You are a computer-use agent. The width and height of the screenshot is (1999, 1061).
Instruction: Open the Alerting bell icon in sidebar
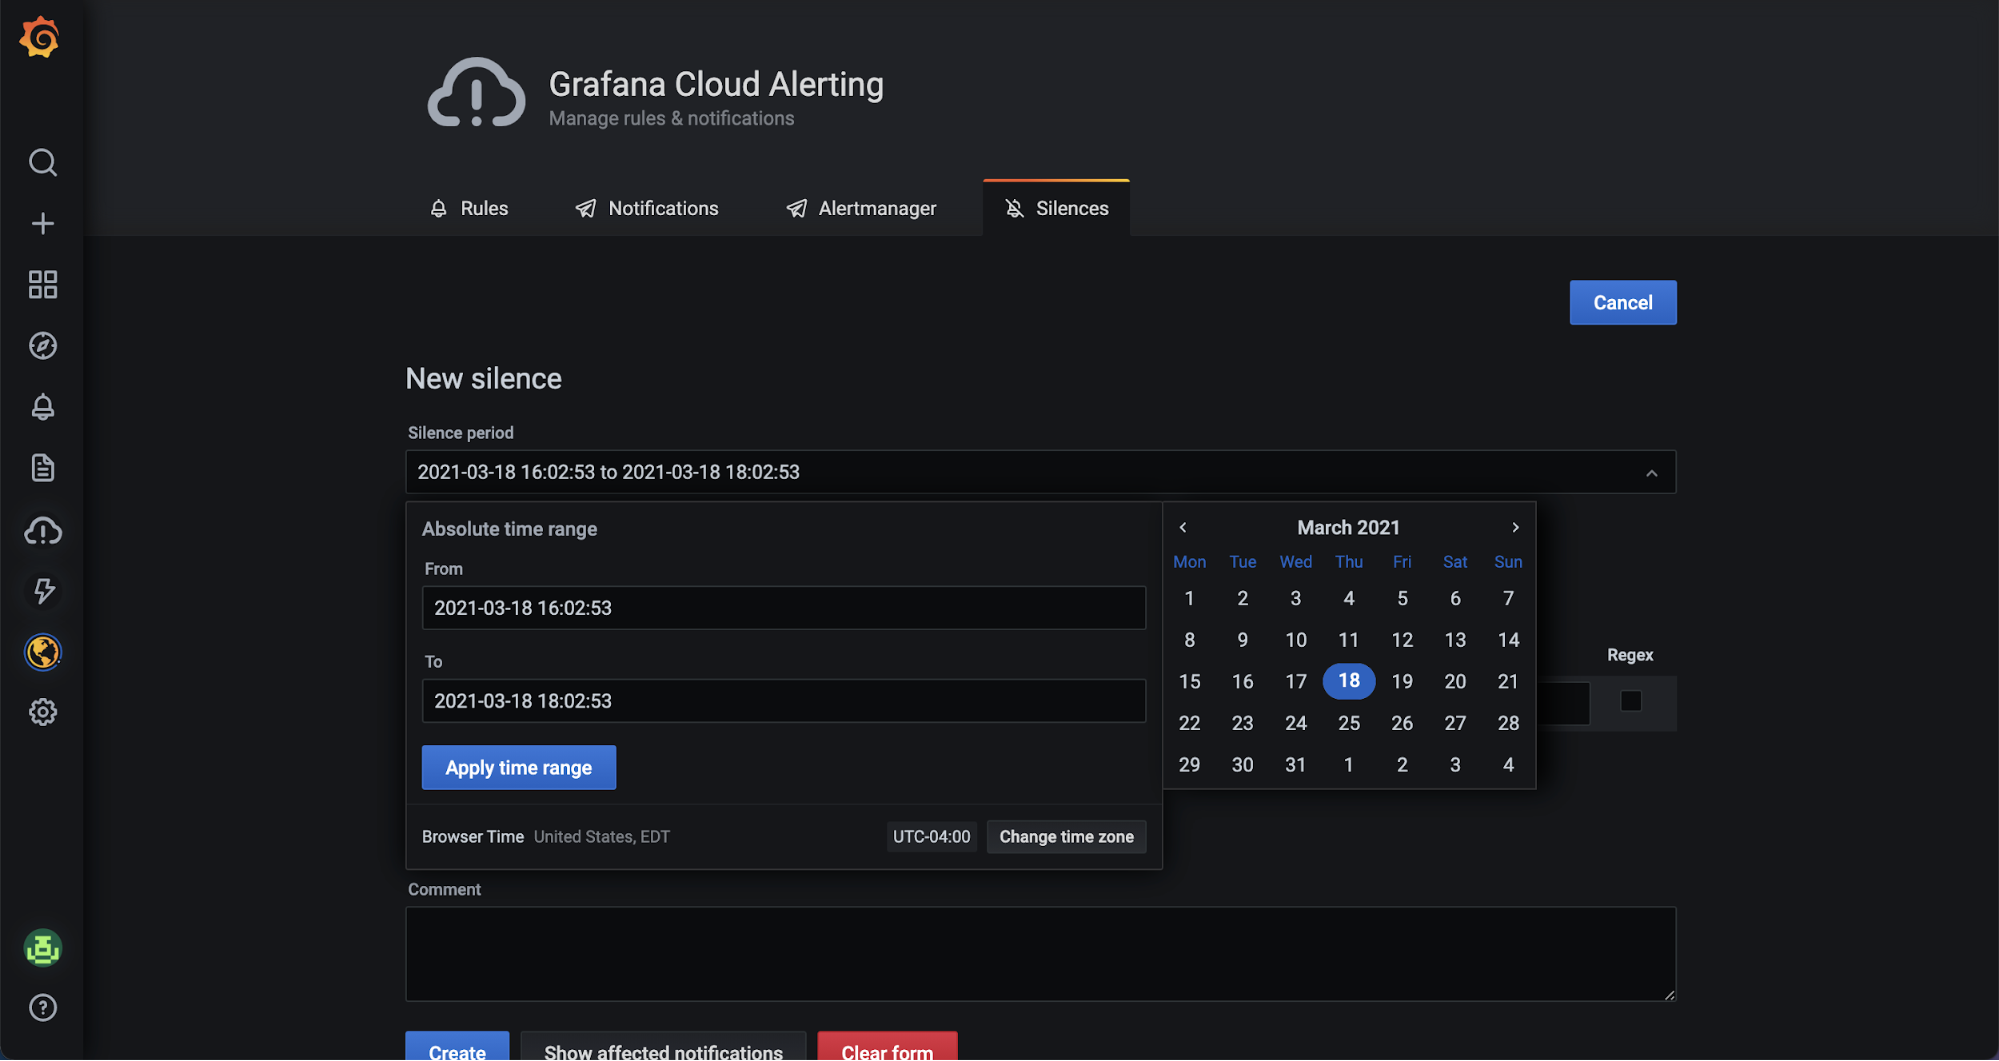tap(42, 407)
